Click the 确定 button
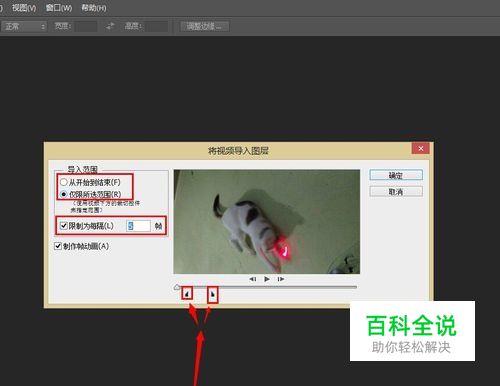 [x=396, y=175]
